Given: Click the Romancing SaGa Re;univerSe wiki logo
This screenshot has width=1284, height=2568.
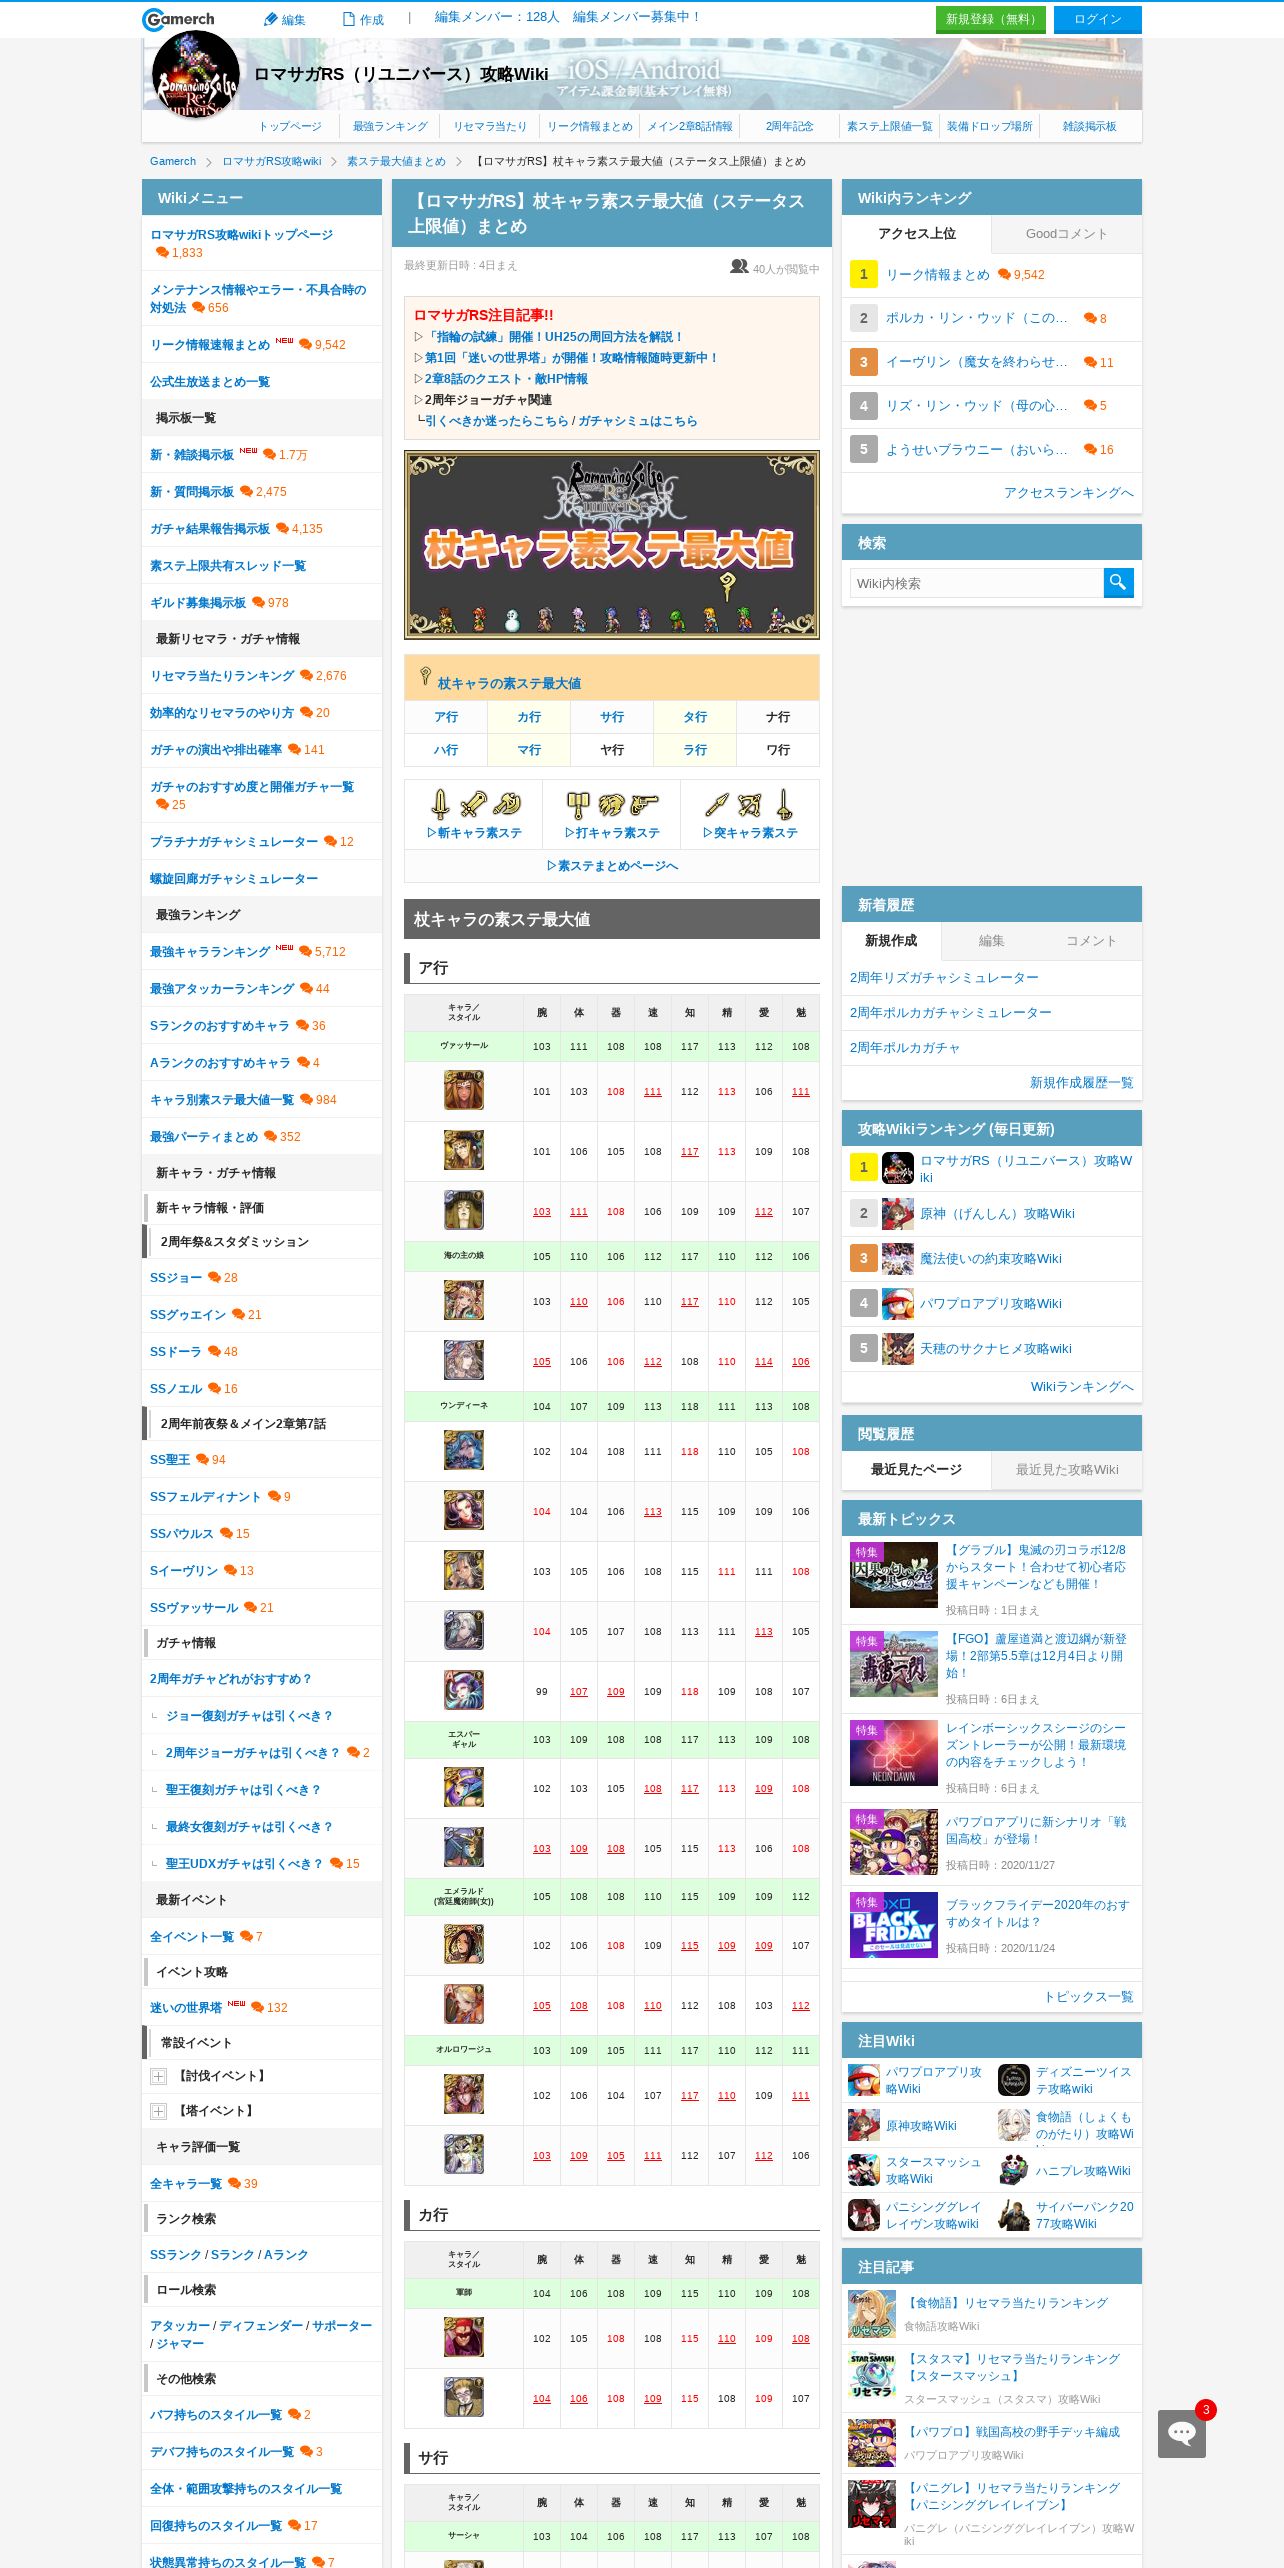Looking at the screenshot, I should coord(195,76).
